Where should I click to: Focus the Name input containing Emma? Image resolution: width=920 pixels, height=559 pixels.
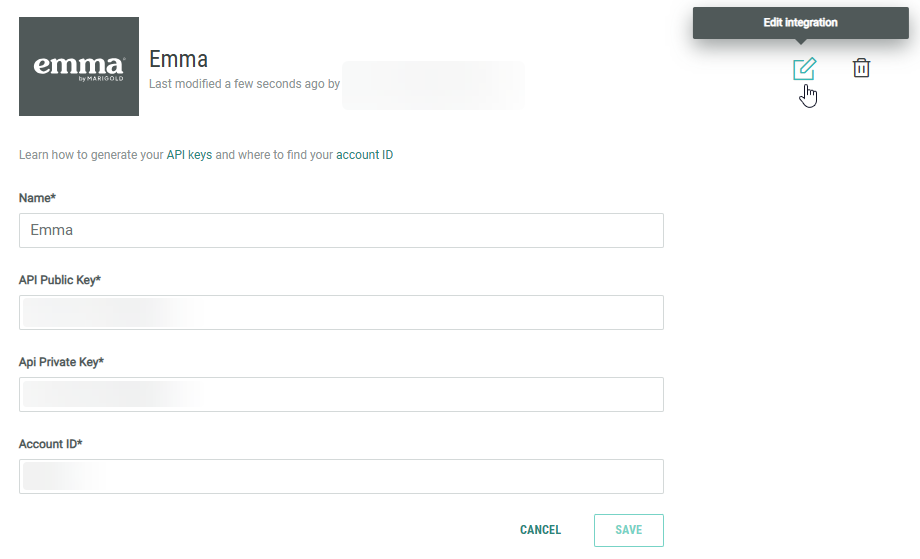[341, 230]
